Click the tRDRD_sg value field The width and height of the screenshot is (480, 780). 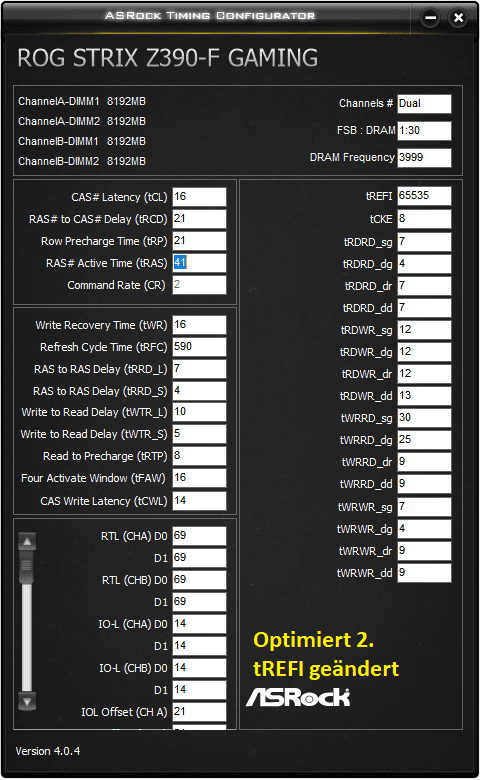(424, 242)
